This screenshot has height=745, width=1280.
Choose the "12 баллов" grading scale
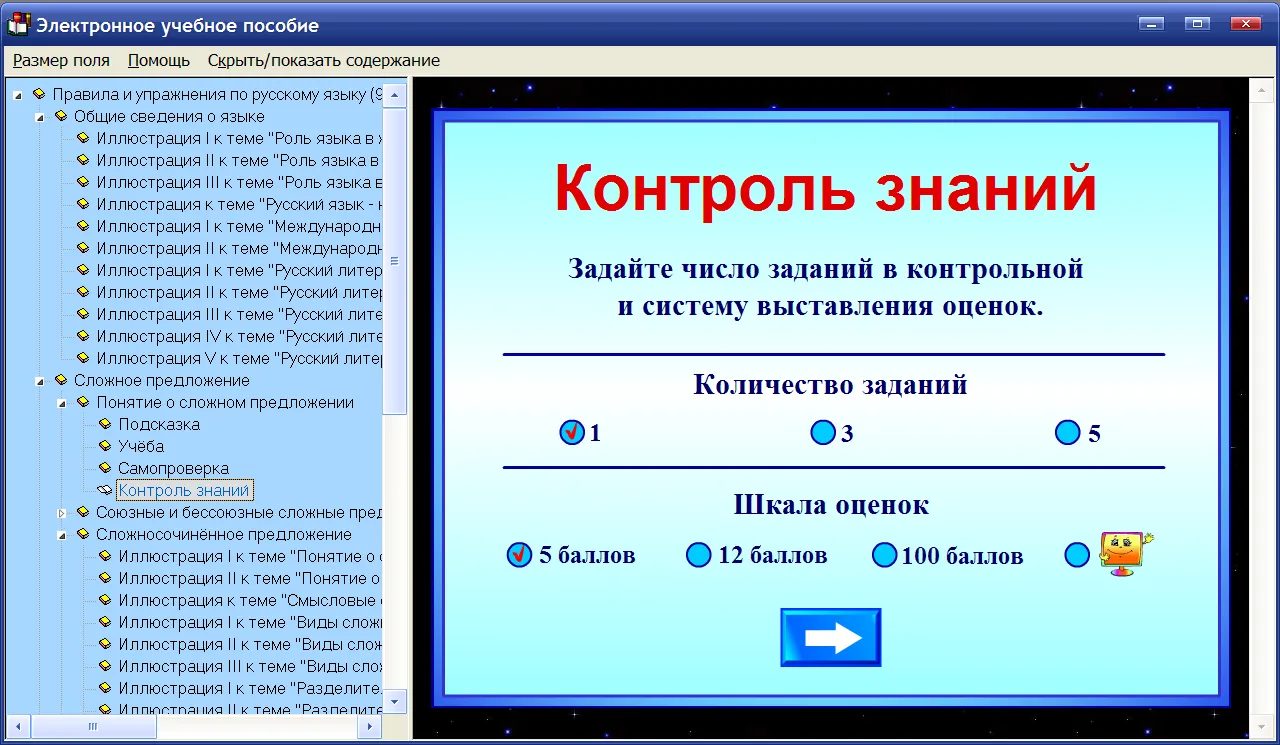[699, 555]
